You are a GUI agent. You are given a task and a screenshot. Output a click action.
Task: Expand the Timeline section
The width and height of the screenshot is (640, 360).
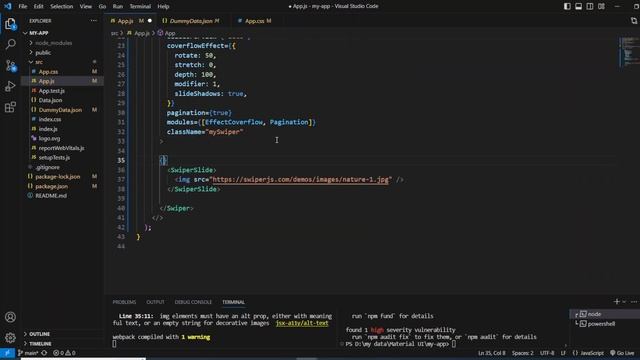(62, 344)
